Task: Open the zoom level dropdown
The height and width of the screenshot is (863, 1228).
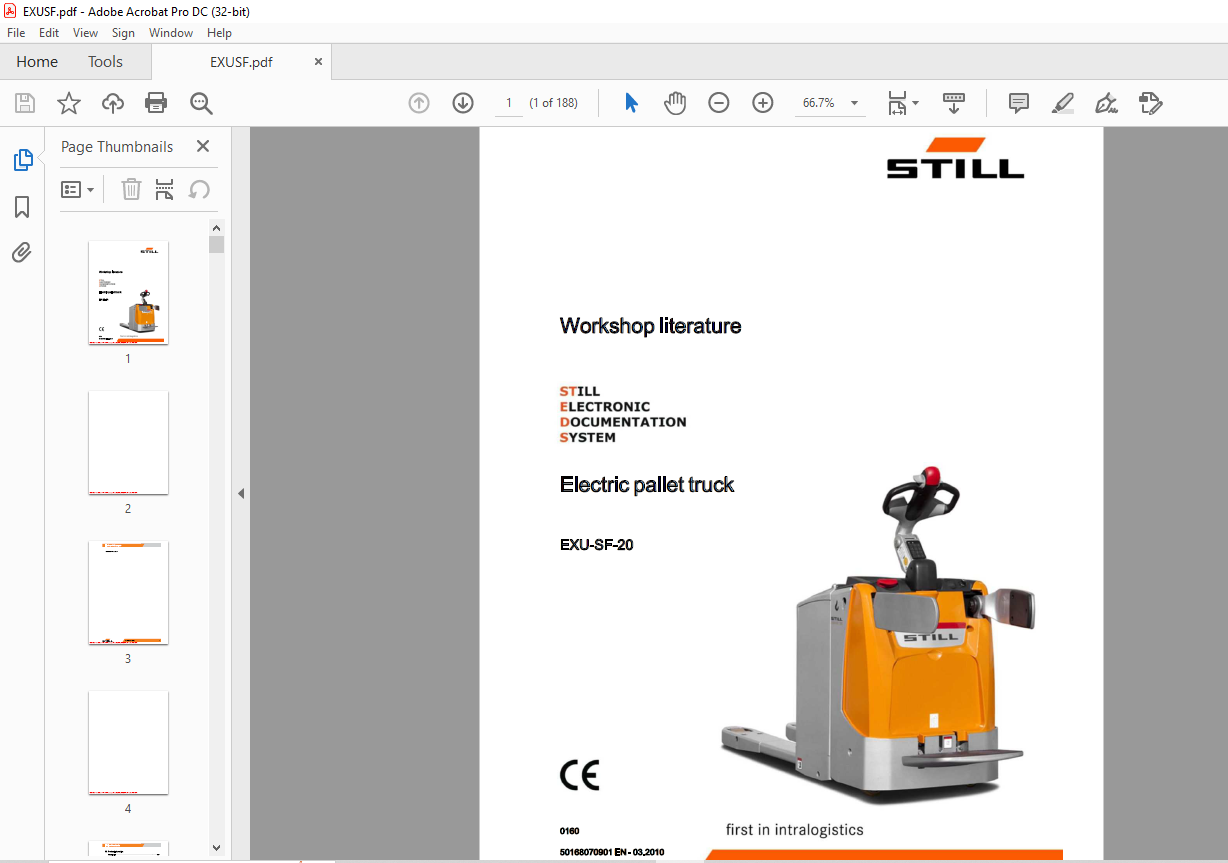Action: pyautogui.click(x=855, y=103)
